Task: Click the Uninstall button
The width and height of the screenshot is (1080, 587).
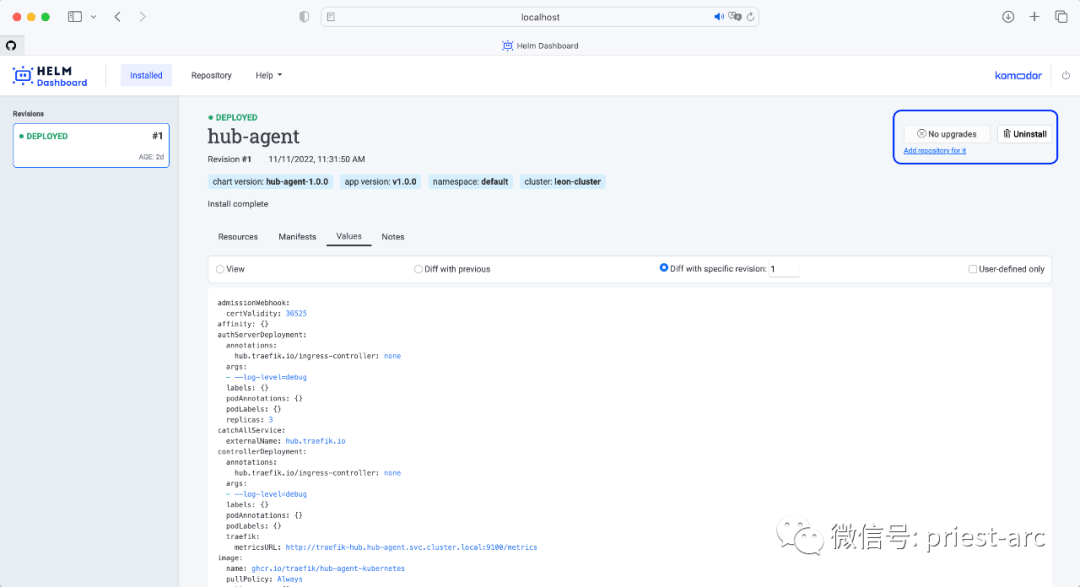Action: 1025,134
